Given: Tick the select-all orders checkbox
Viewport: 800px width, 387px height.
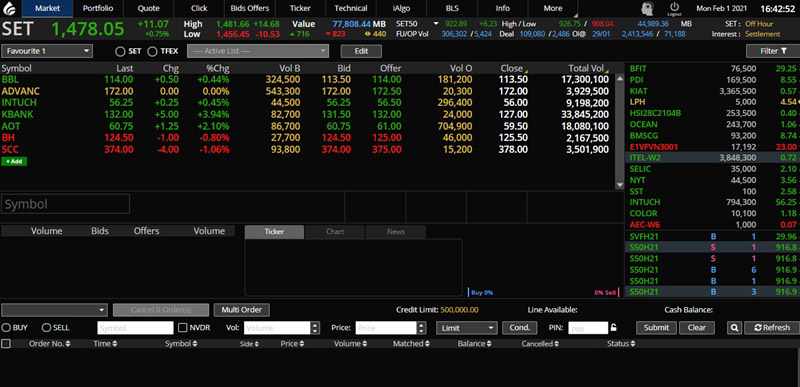Looking at the screenshot, I should tap(6, 344).
